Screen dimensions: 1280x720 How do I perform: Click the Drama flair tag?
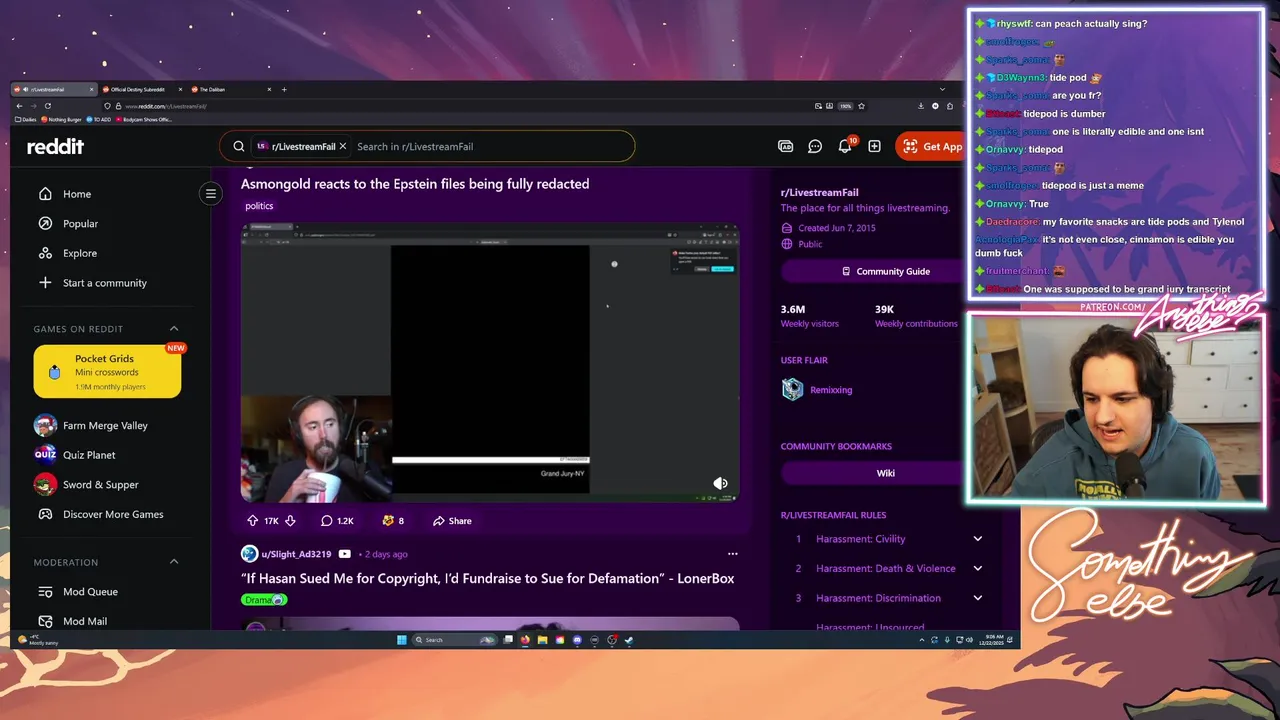coord(264,600)
